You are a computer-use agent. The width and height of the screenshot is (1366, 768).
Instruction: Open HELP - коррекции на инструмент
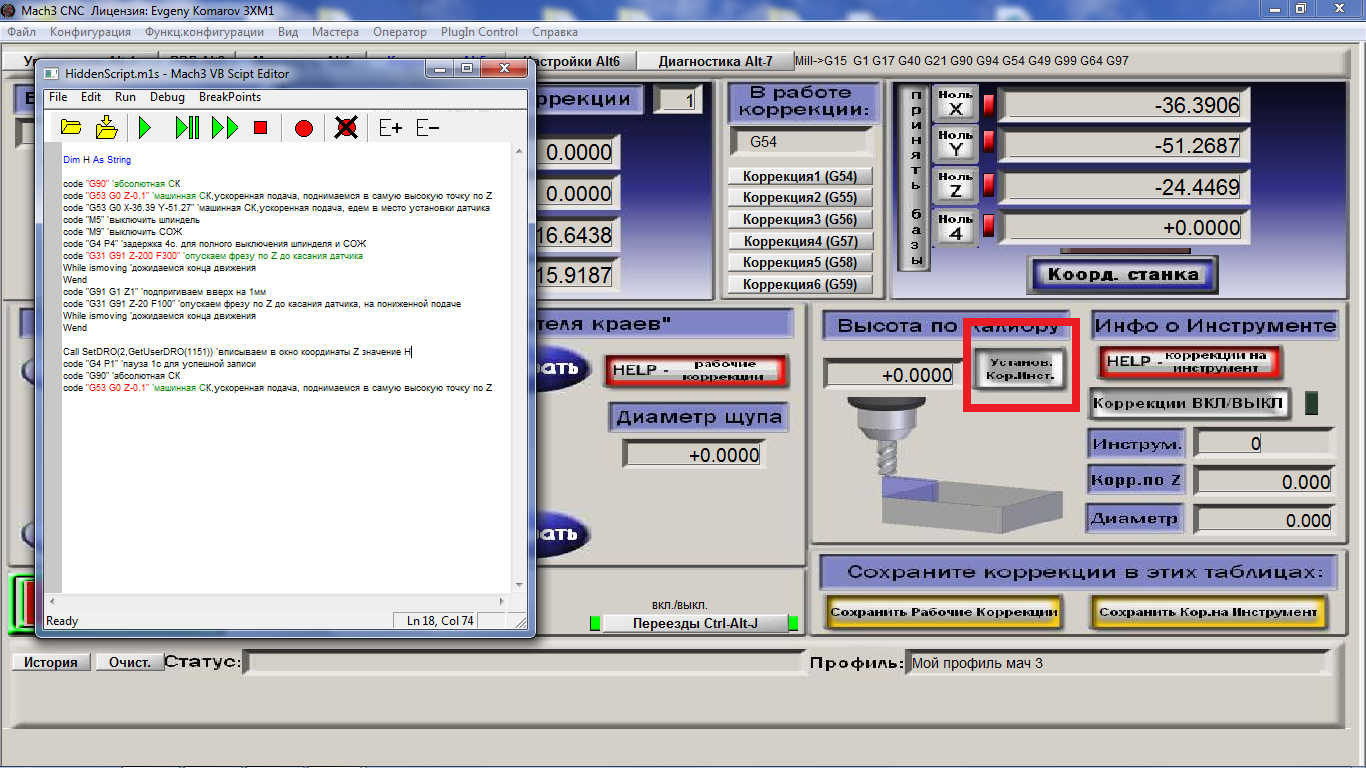point(1190,362)
